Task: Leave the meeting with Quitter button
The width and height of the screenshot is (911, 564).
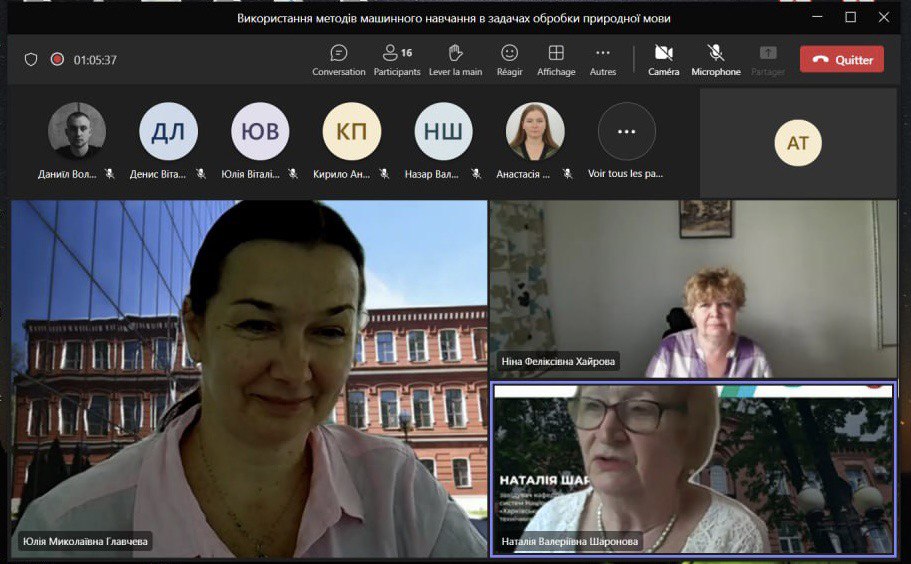Action: pyautogui.click(x=841, y=59)
